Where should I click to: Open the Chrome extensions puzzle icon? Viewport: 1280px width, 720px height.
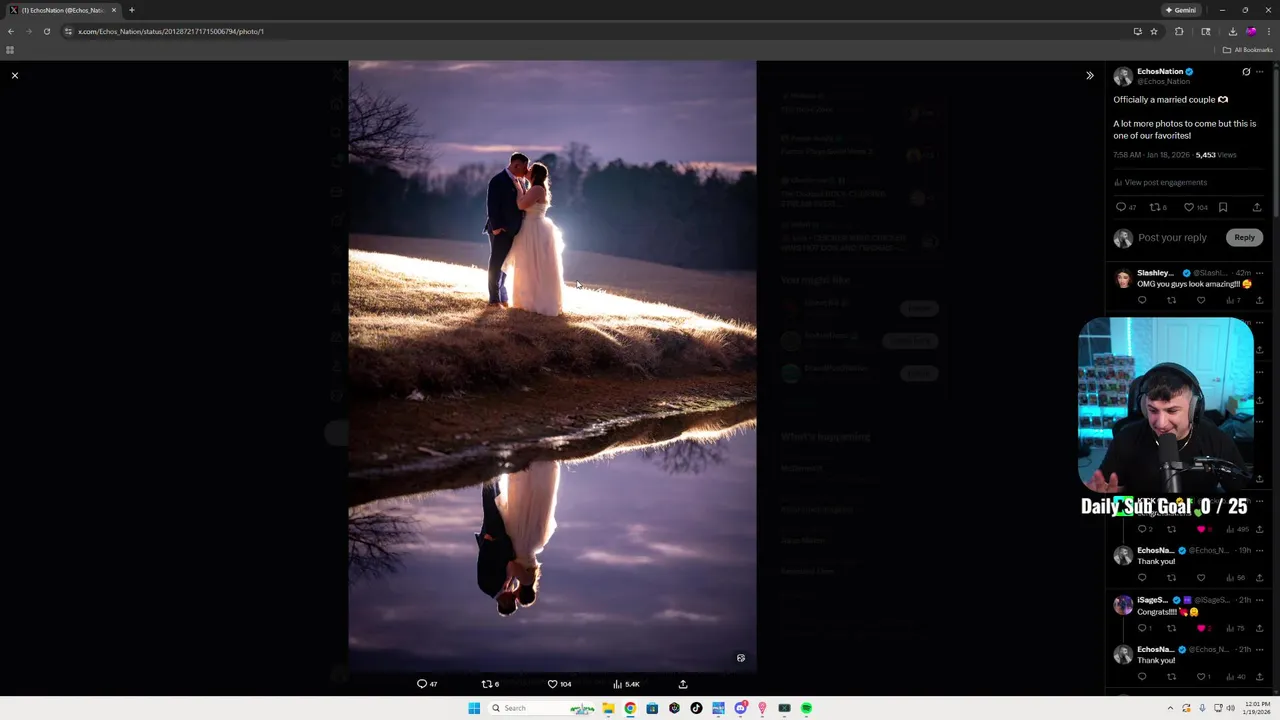pos(1179,31)
